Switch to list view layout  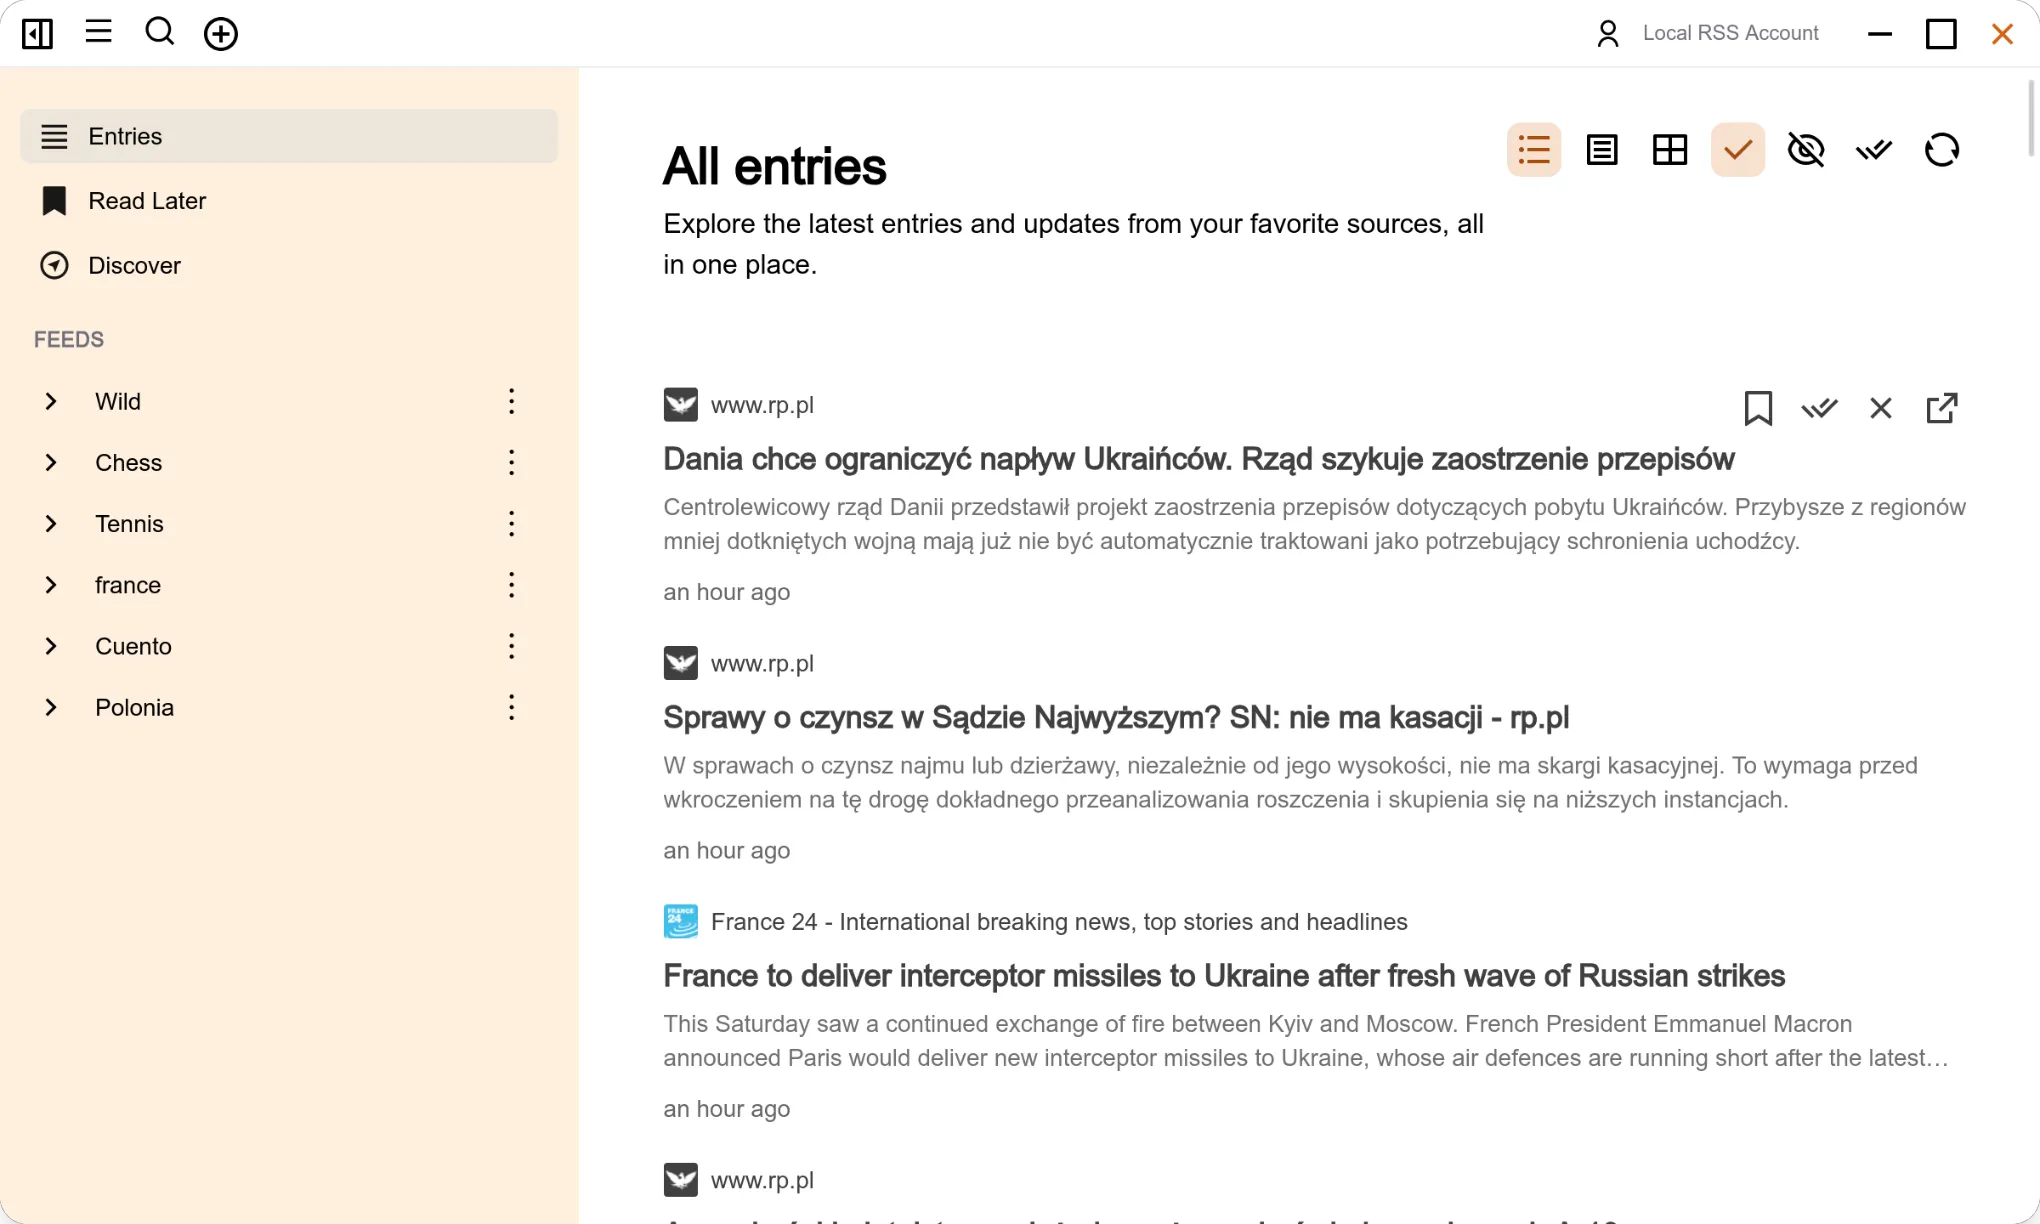click(1533, 150)
